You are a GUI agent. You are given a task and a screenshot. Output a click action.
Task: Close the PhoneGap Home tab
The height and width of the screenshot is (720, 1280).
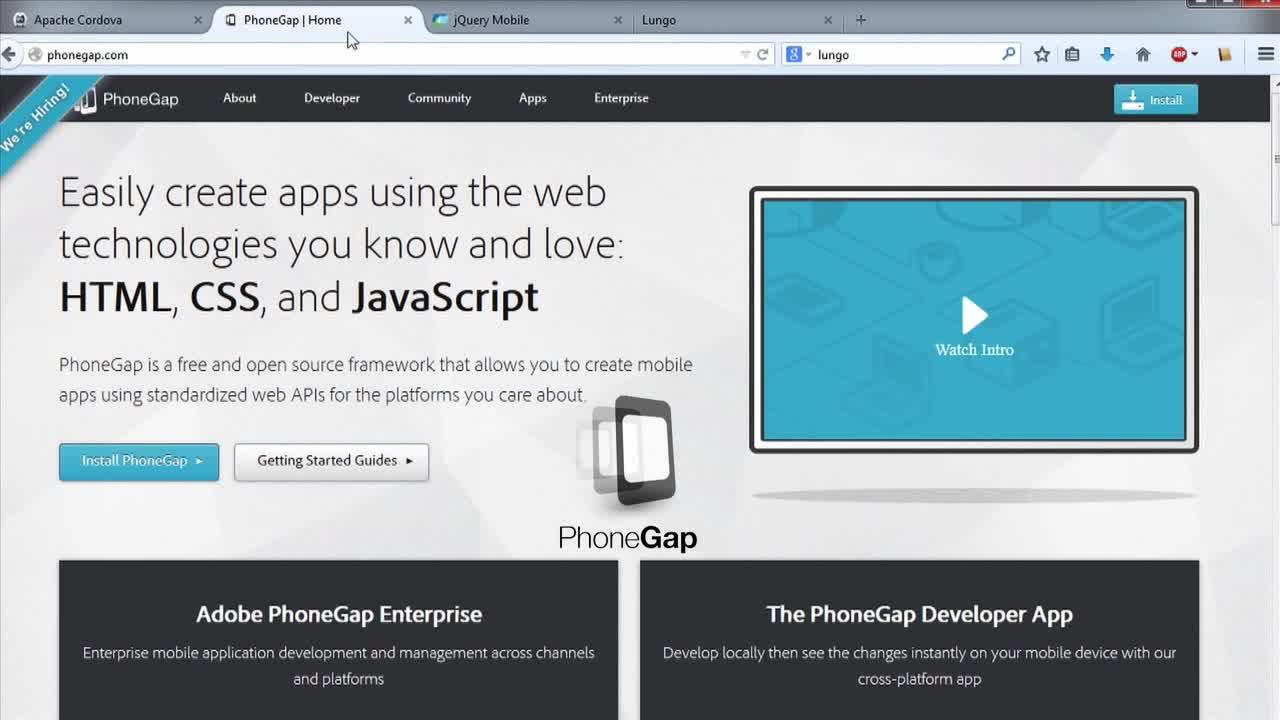click(x=408, y=20)
